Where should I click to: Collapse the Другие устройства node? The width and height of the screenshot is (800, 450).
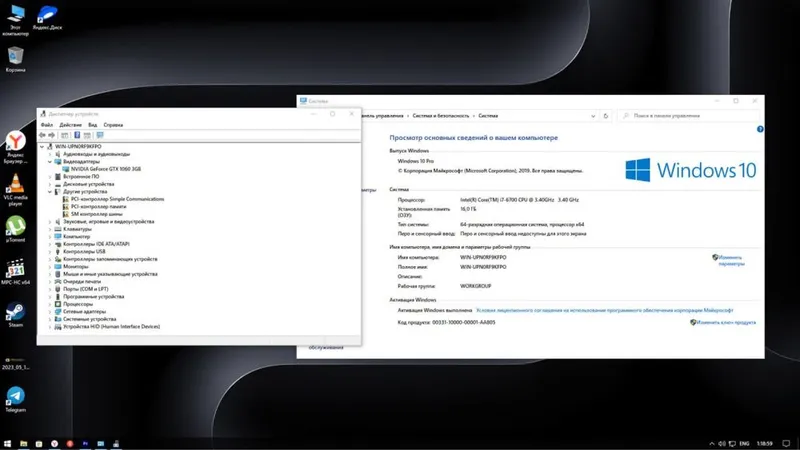pyautogui.click(x=50, y=191)
